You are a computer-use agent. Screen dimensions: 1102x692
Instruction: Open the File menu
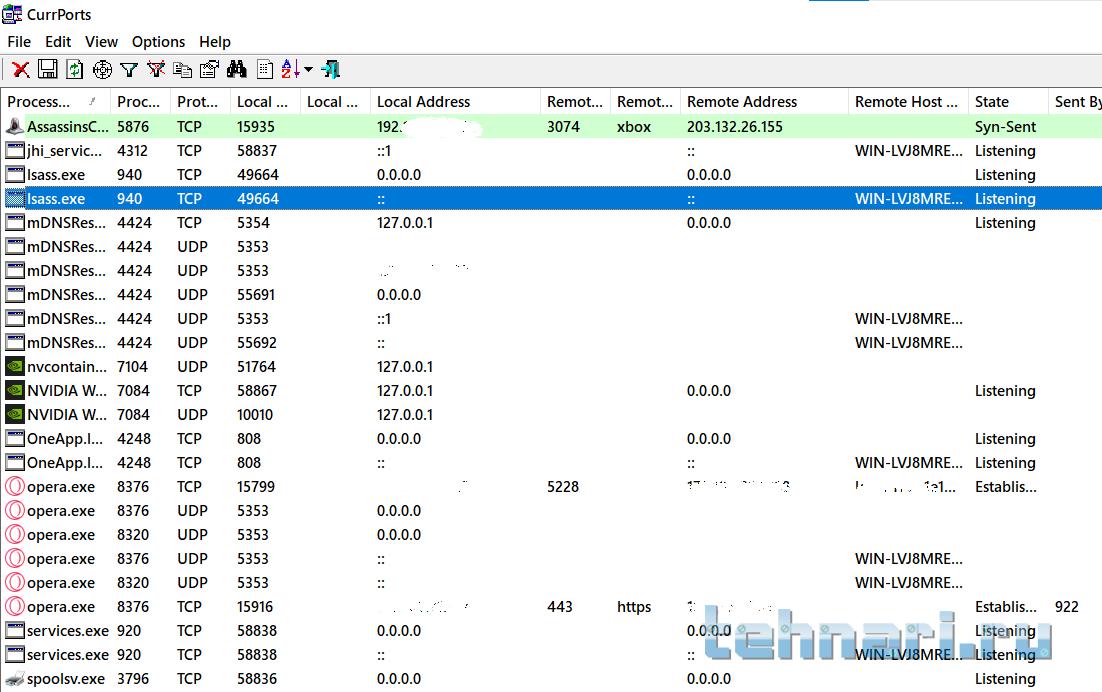pos(19,41)
